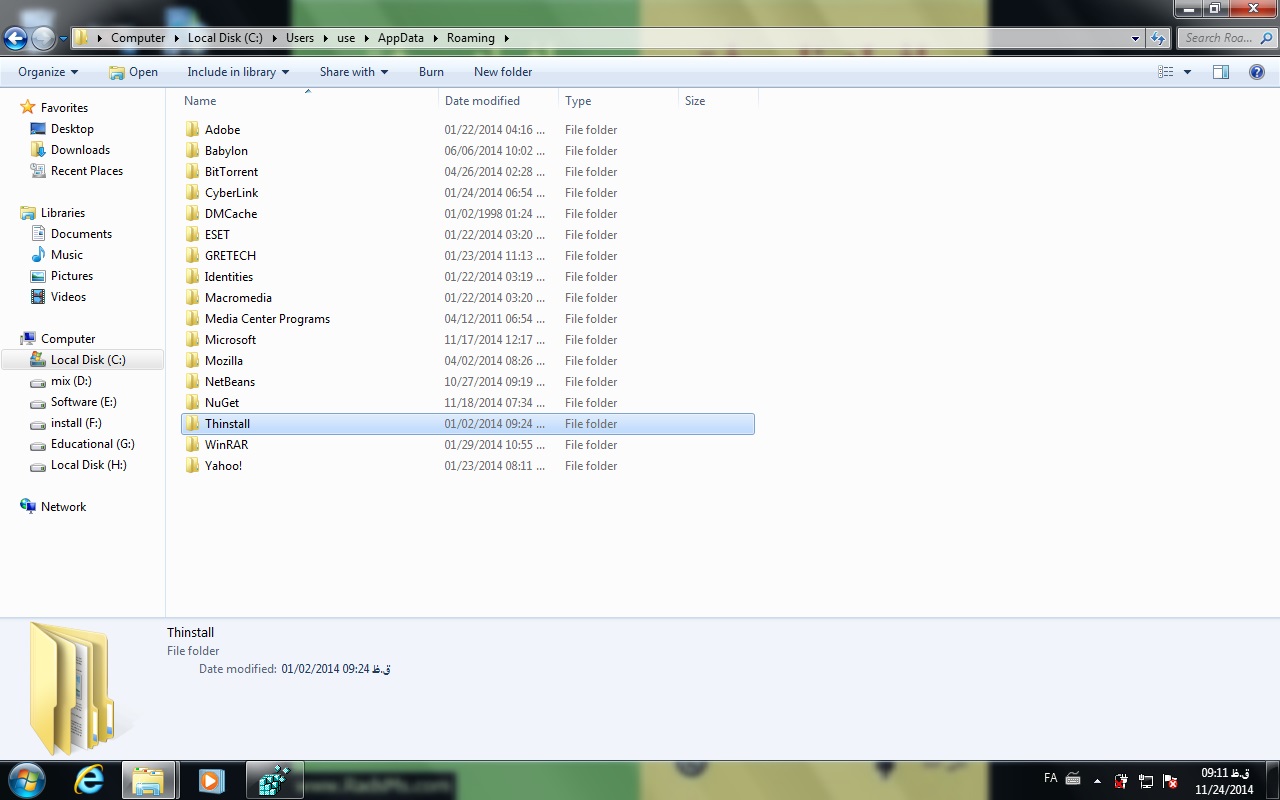This screenshot has width=1280, height=800.
Task: Select the Mozilla folder
Action: pos(468,361)
